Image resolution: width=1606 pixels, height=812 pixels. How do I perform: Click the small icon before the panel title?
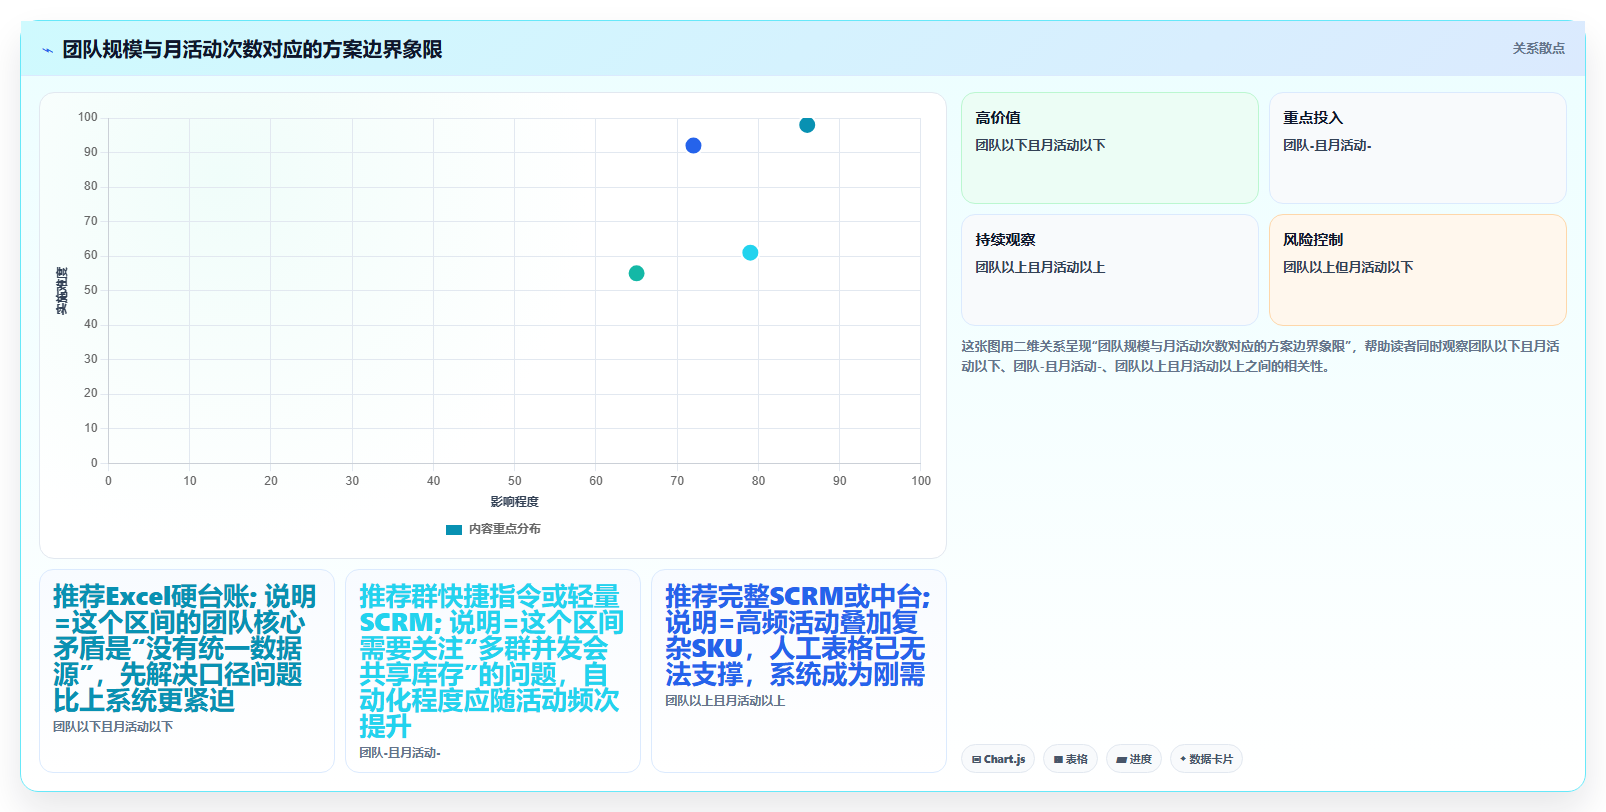[47, 50]
